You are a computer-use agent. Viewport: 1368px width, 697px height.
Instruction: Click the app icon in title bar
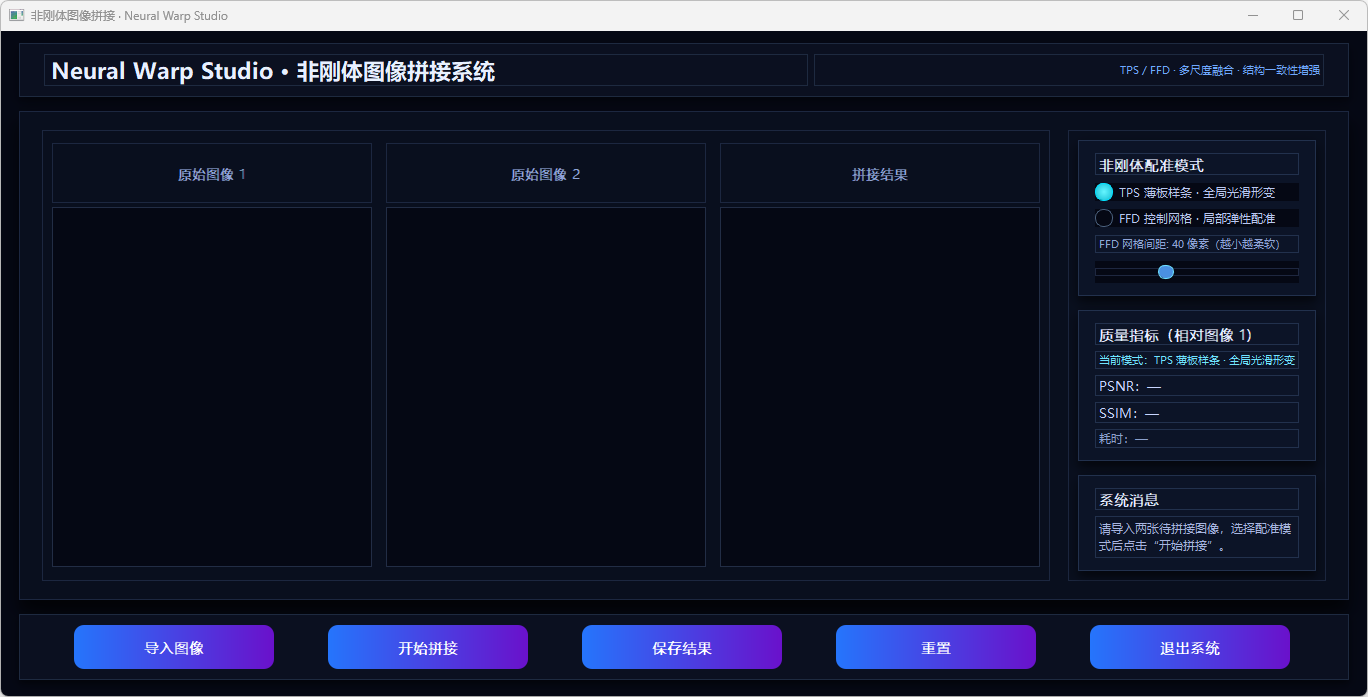point(17,16)
